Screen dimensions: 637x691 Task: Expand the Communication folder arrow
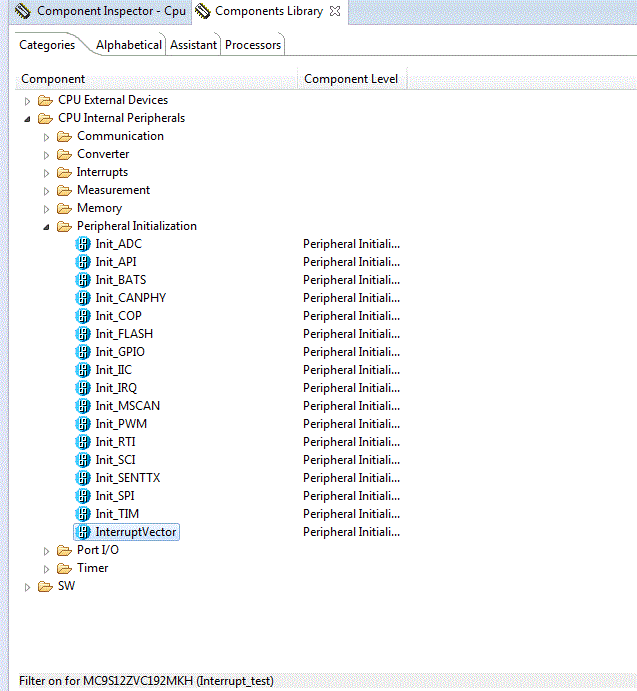[46, 137]
